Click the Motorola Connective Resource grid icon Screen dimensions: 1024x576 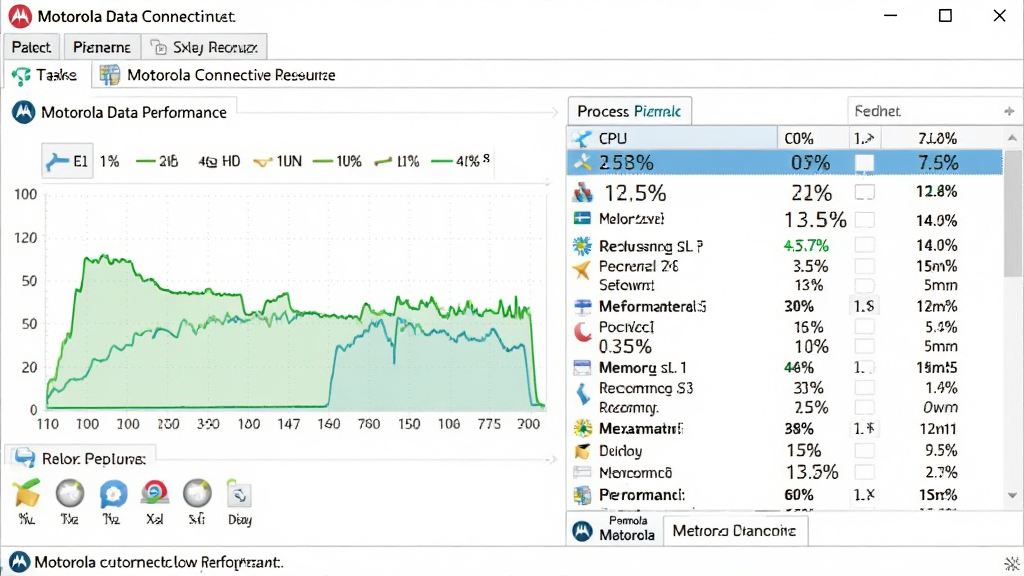(x=109, y=75)
